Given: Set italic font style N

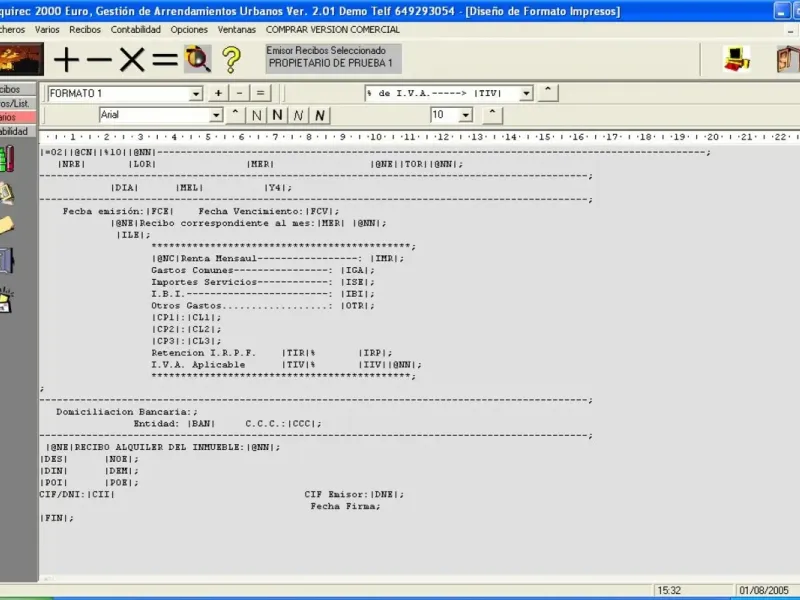Looking at the screenshot, I should pos(298,115).
